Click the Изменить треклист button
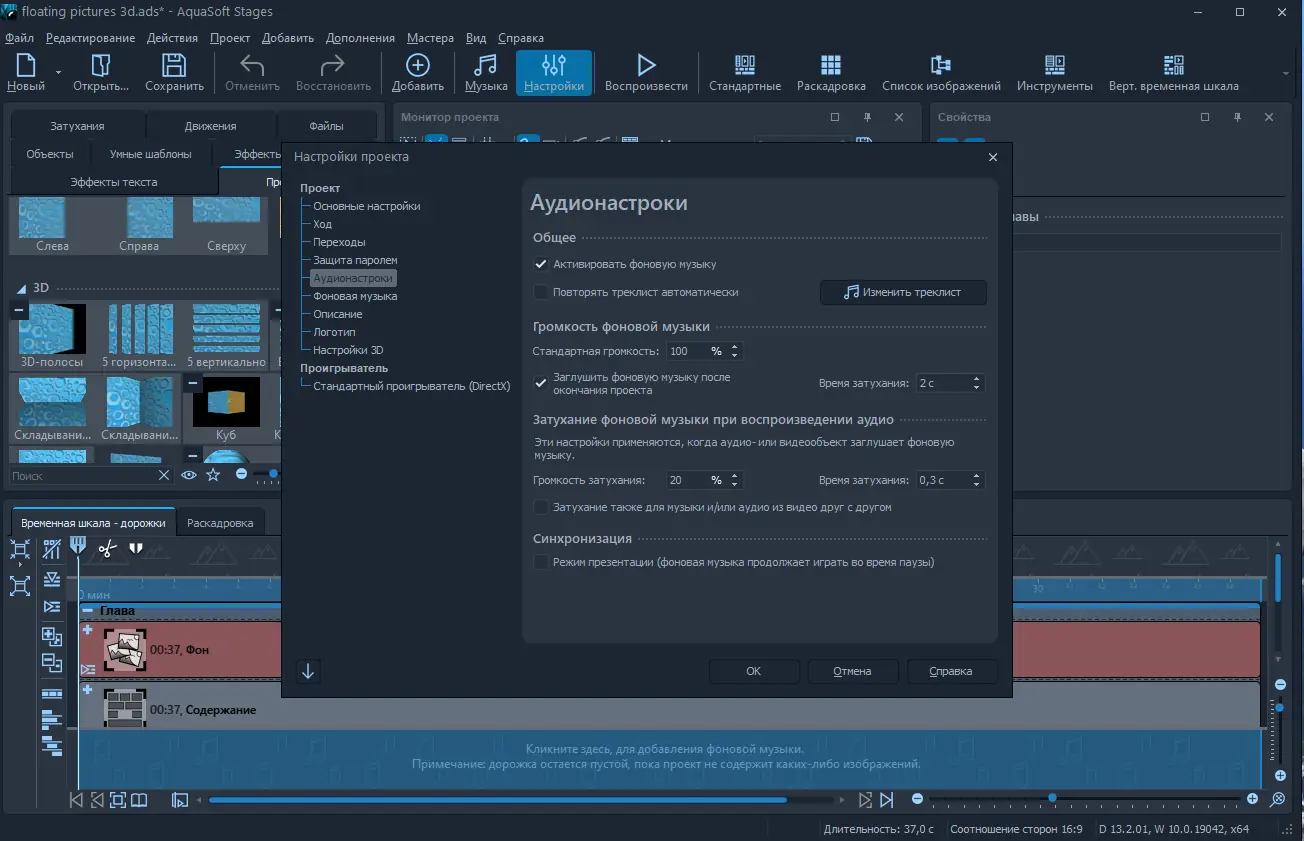Viewport: 1304px width, 841px height. [903, 292]
